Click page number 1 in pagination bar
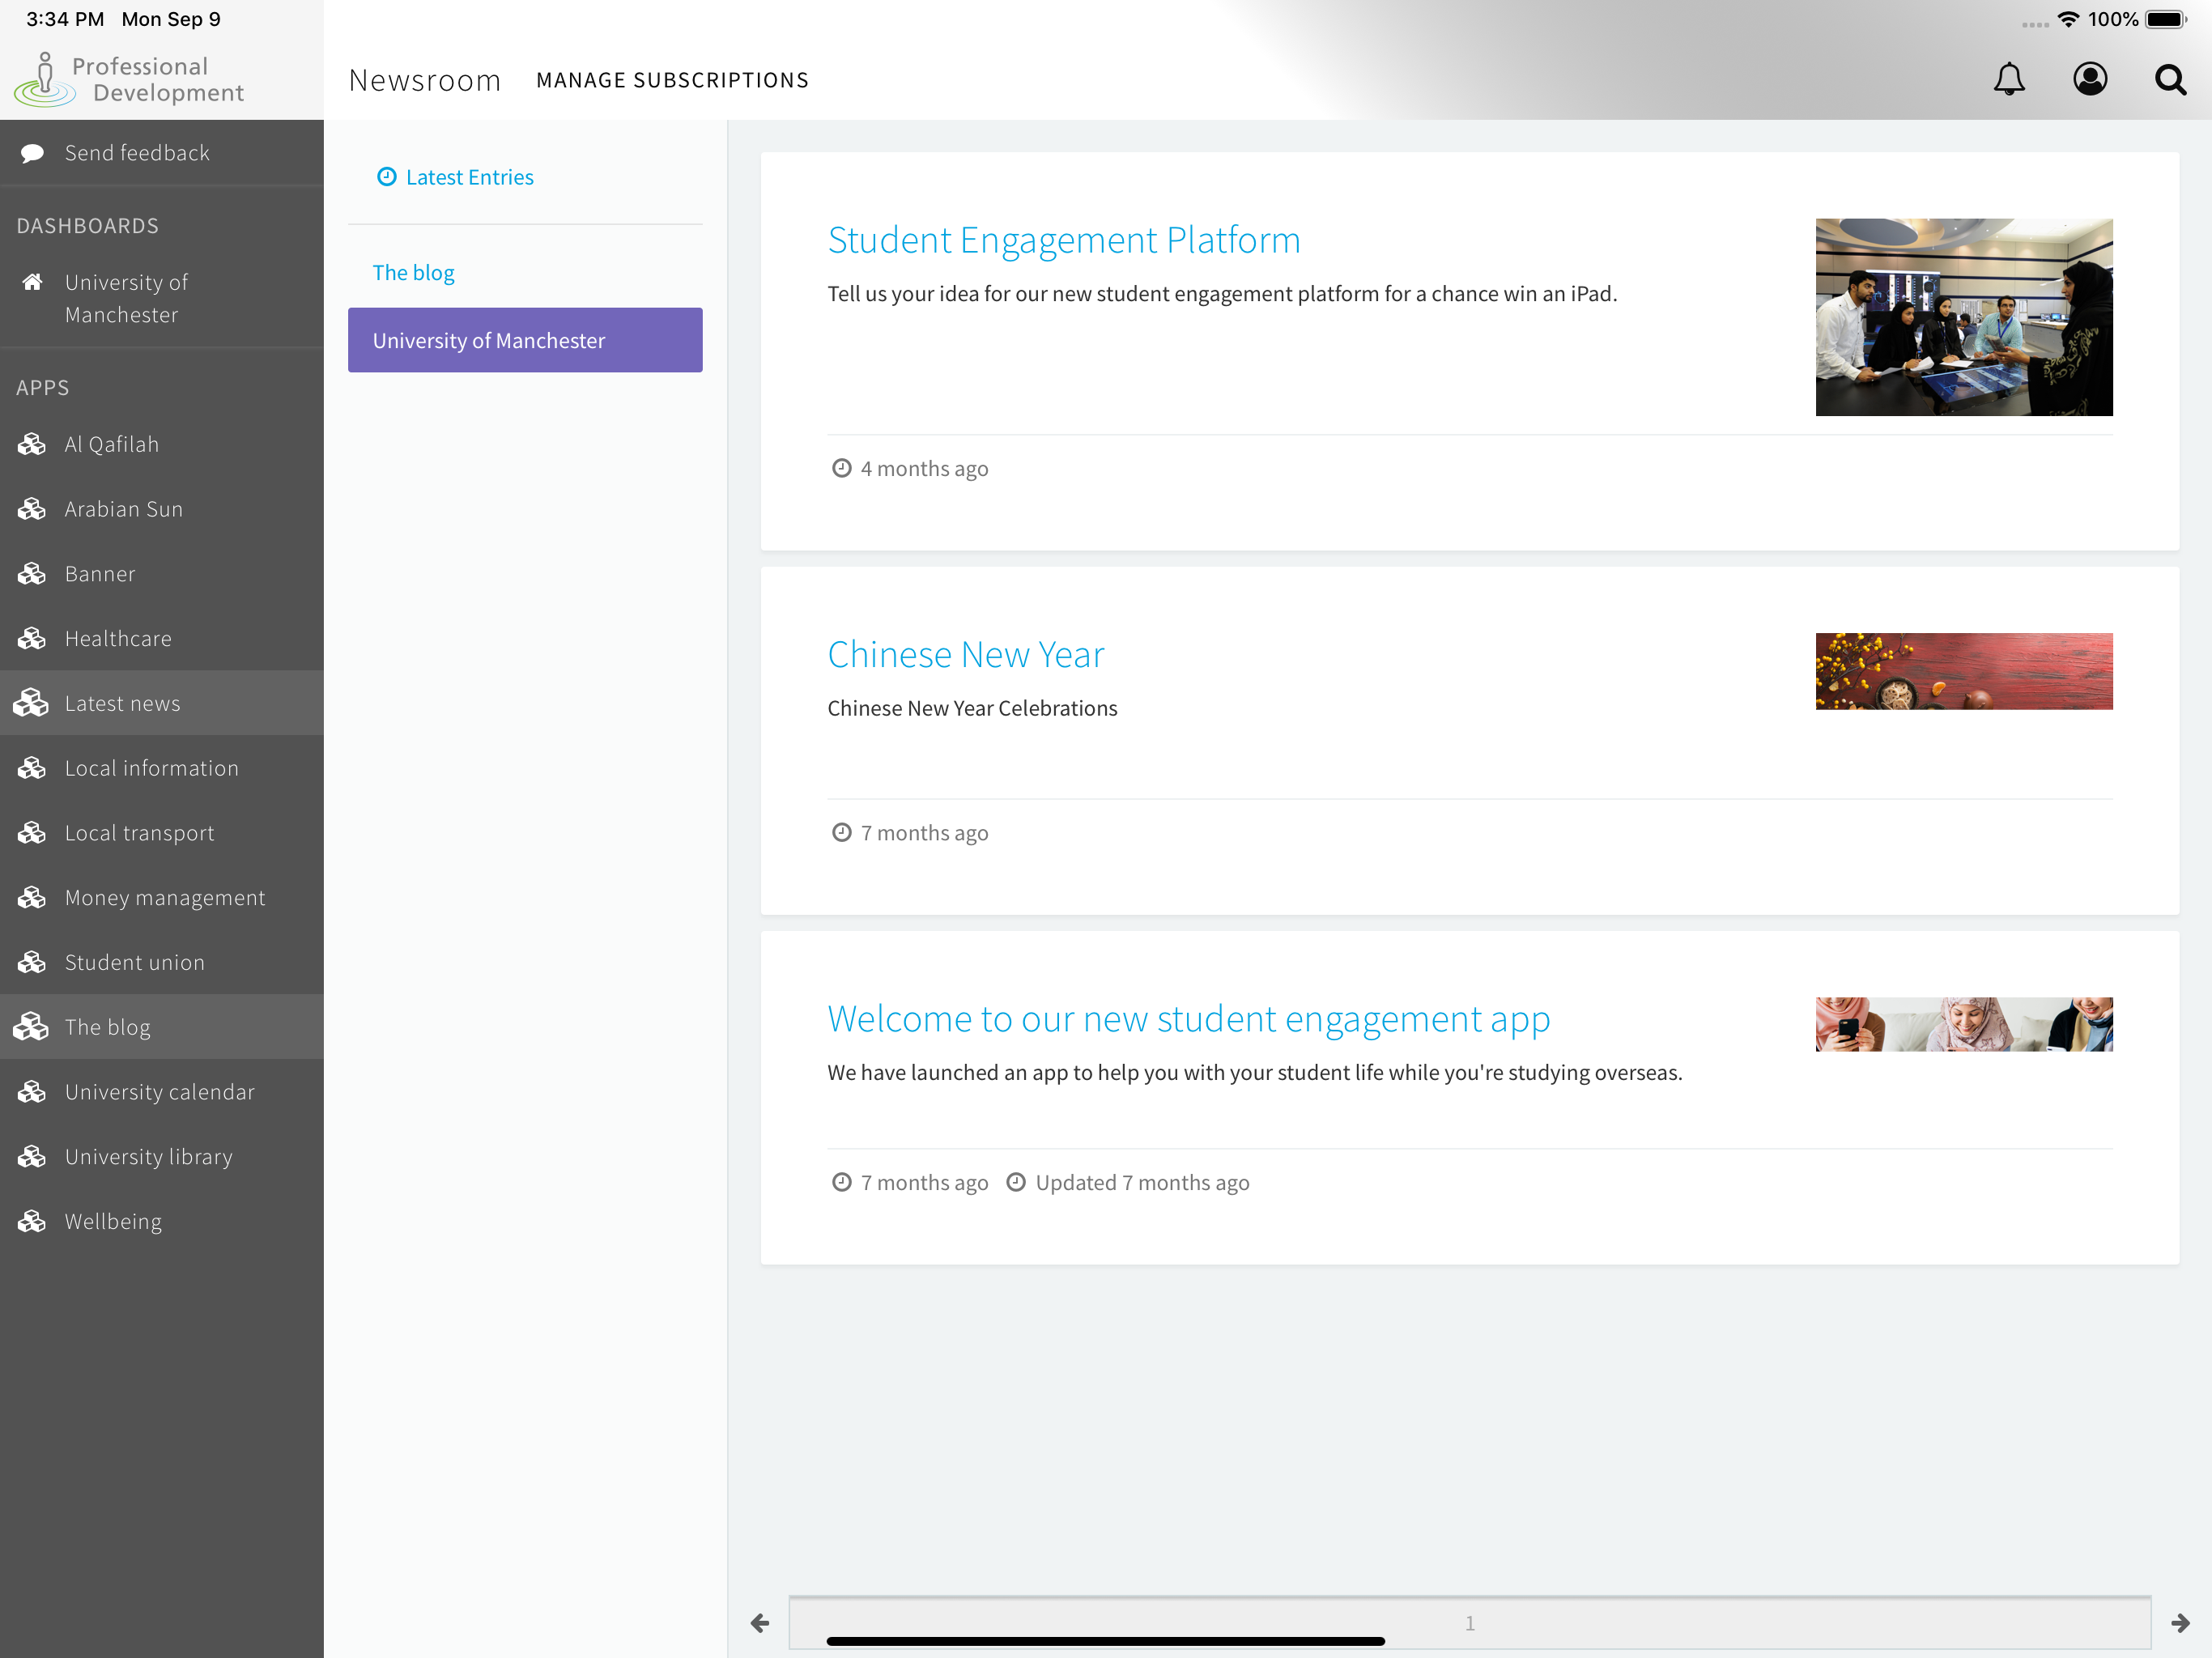The width and height of the screenshot is (2212, 1658). [1470, 1623]
